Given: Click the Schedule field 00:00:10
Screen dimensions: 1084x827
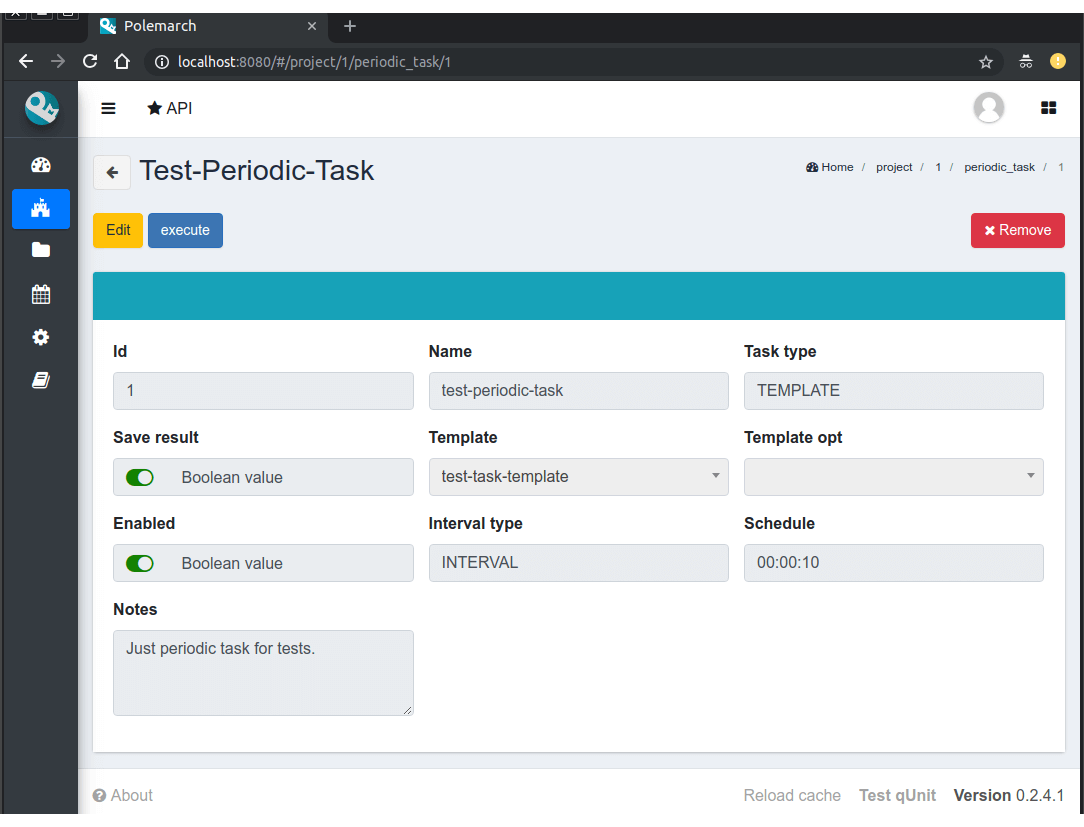Looking at the screenshot, I should [894, 563].
